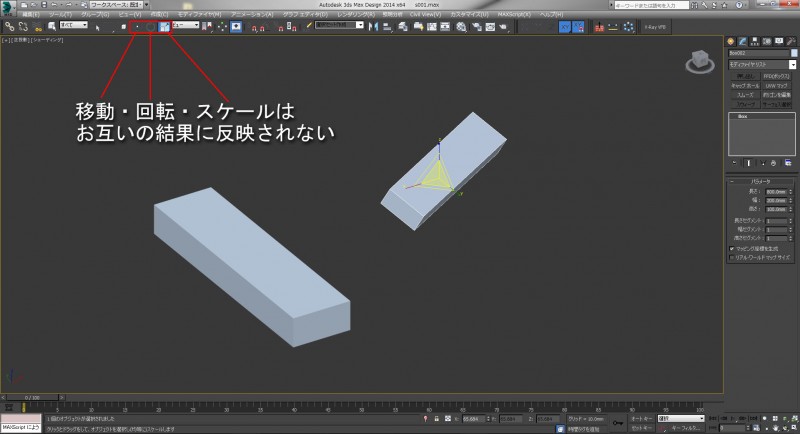
Task: Select the Scale tool in main toolbar
Action: point(163,26)
